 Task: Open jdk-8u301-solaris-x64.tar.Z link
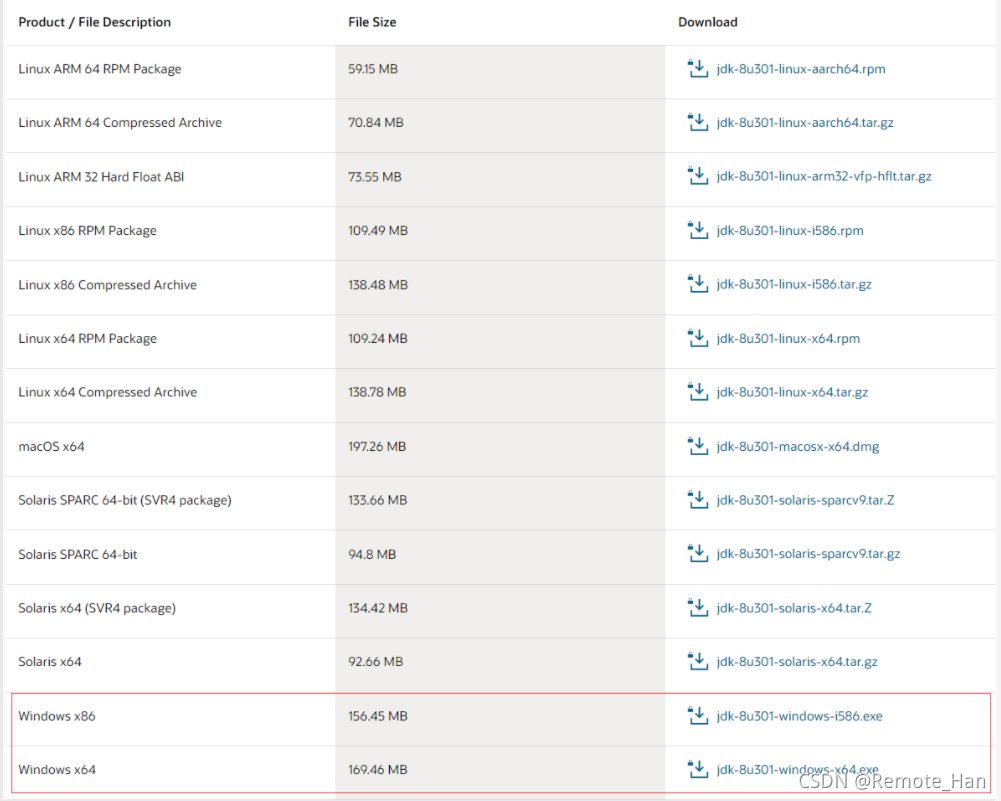pyautogui.click(x=794, y=608)
